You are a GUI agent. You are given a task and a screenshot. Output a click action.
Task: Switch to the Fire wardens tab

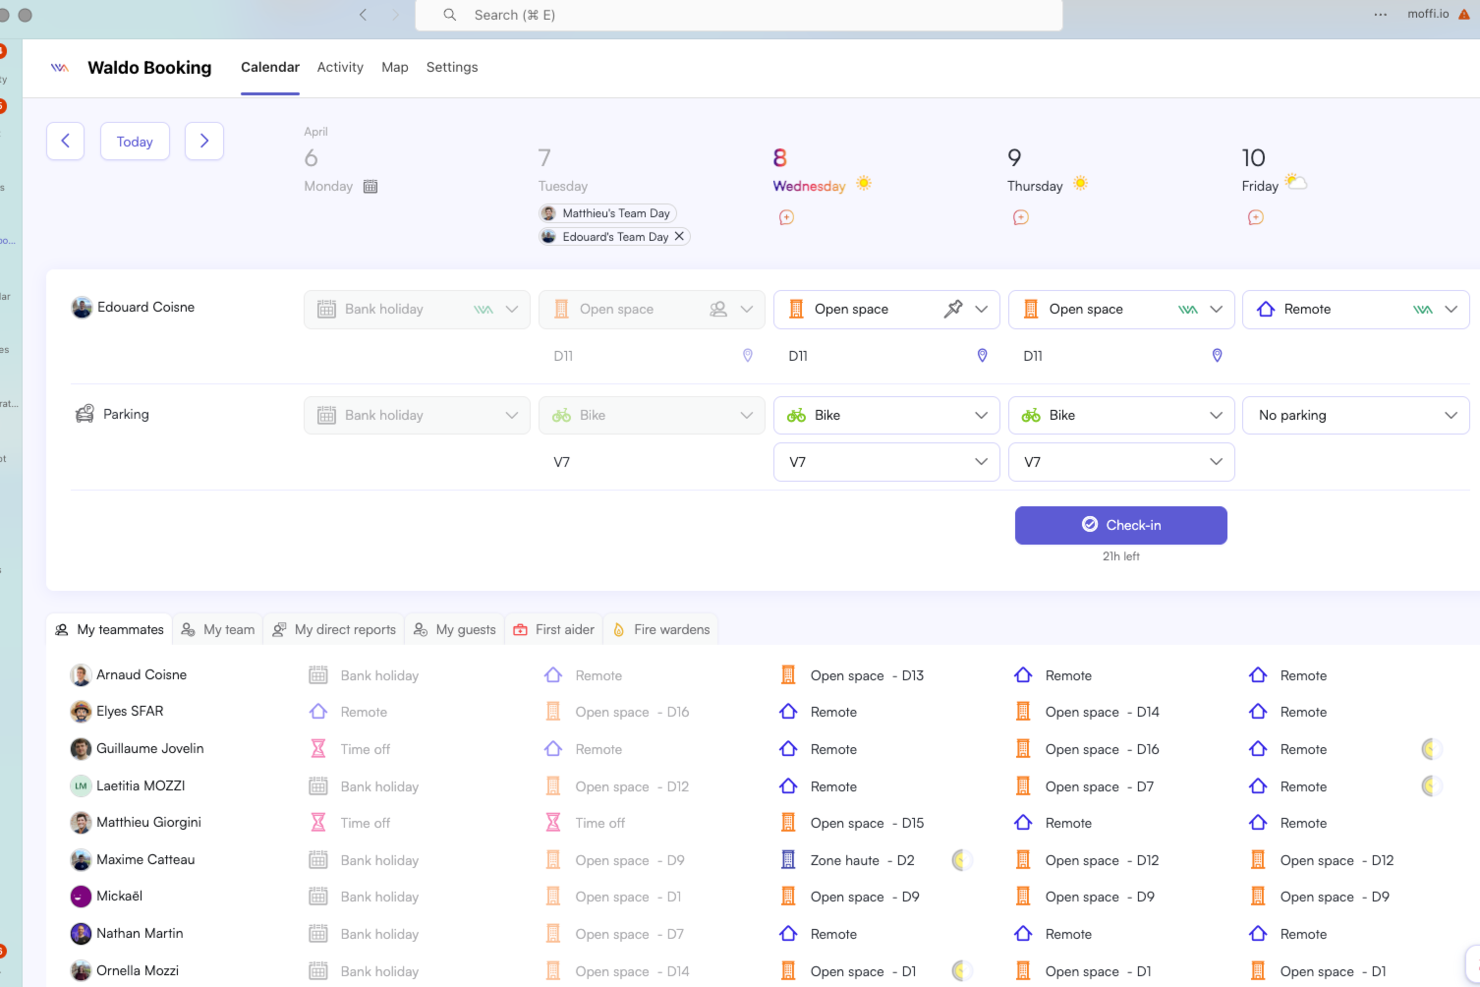coord(660,629)
